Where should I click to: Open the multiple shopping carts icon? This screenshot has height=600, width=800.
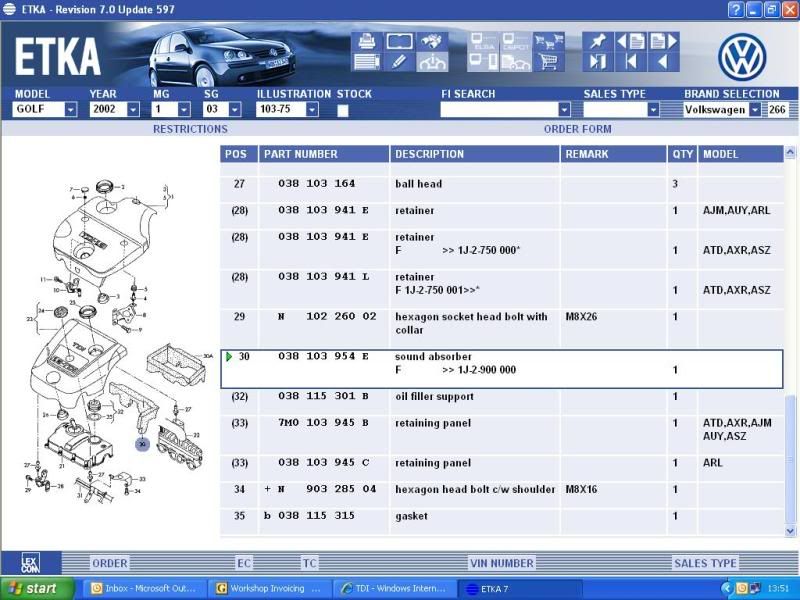click(548, 41)
